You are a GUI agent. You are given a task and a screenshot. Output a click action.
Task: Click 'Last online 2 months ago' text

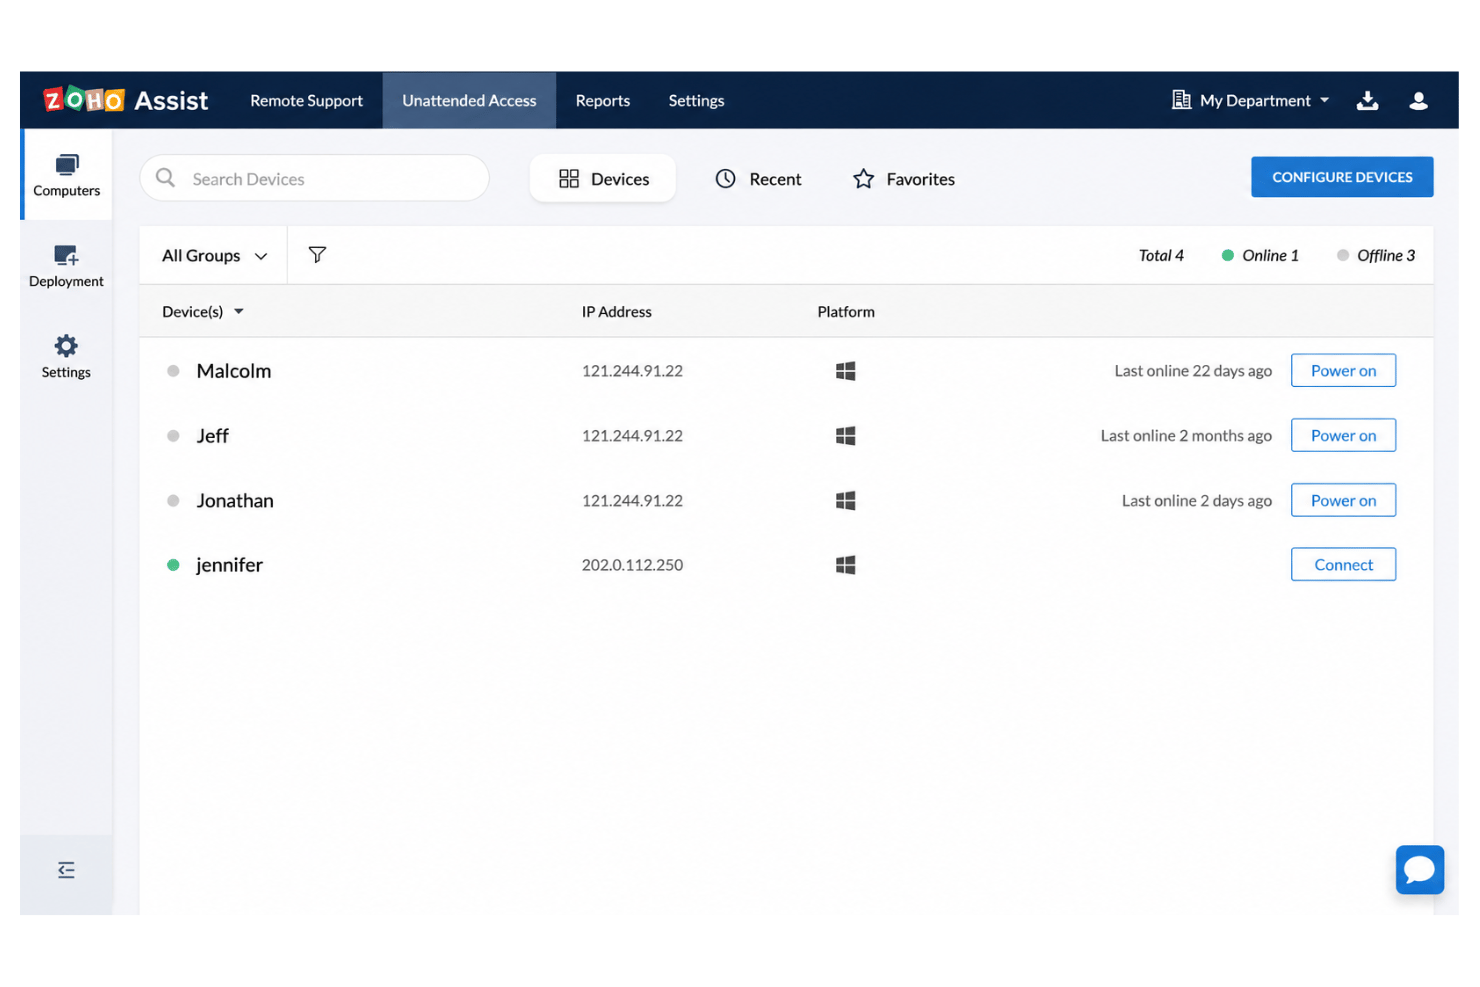[1186, 436]
